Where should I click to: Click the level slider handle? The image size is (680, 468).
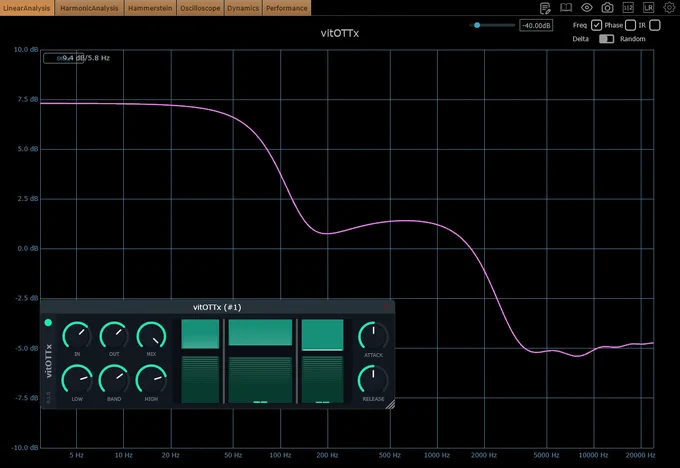(477, 25)
